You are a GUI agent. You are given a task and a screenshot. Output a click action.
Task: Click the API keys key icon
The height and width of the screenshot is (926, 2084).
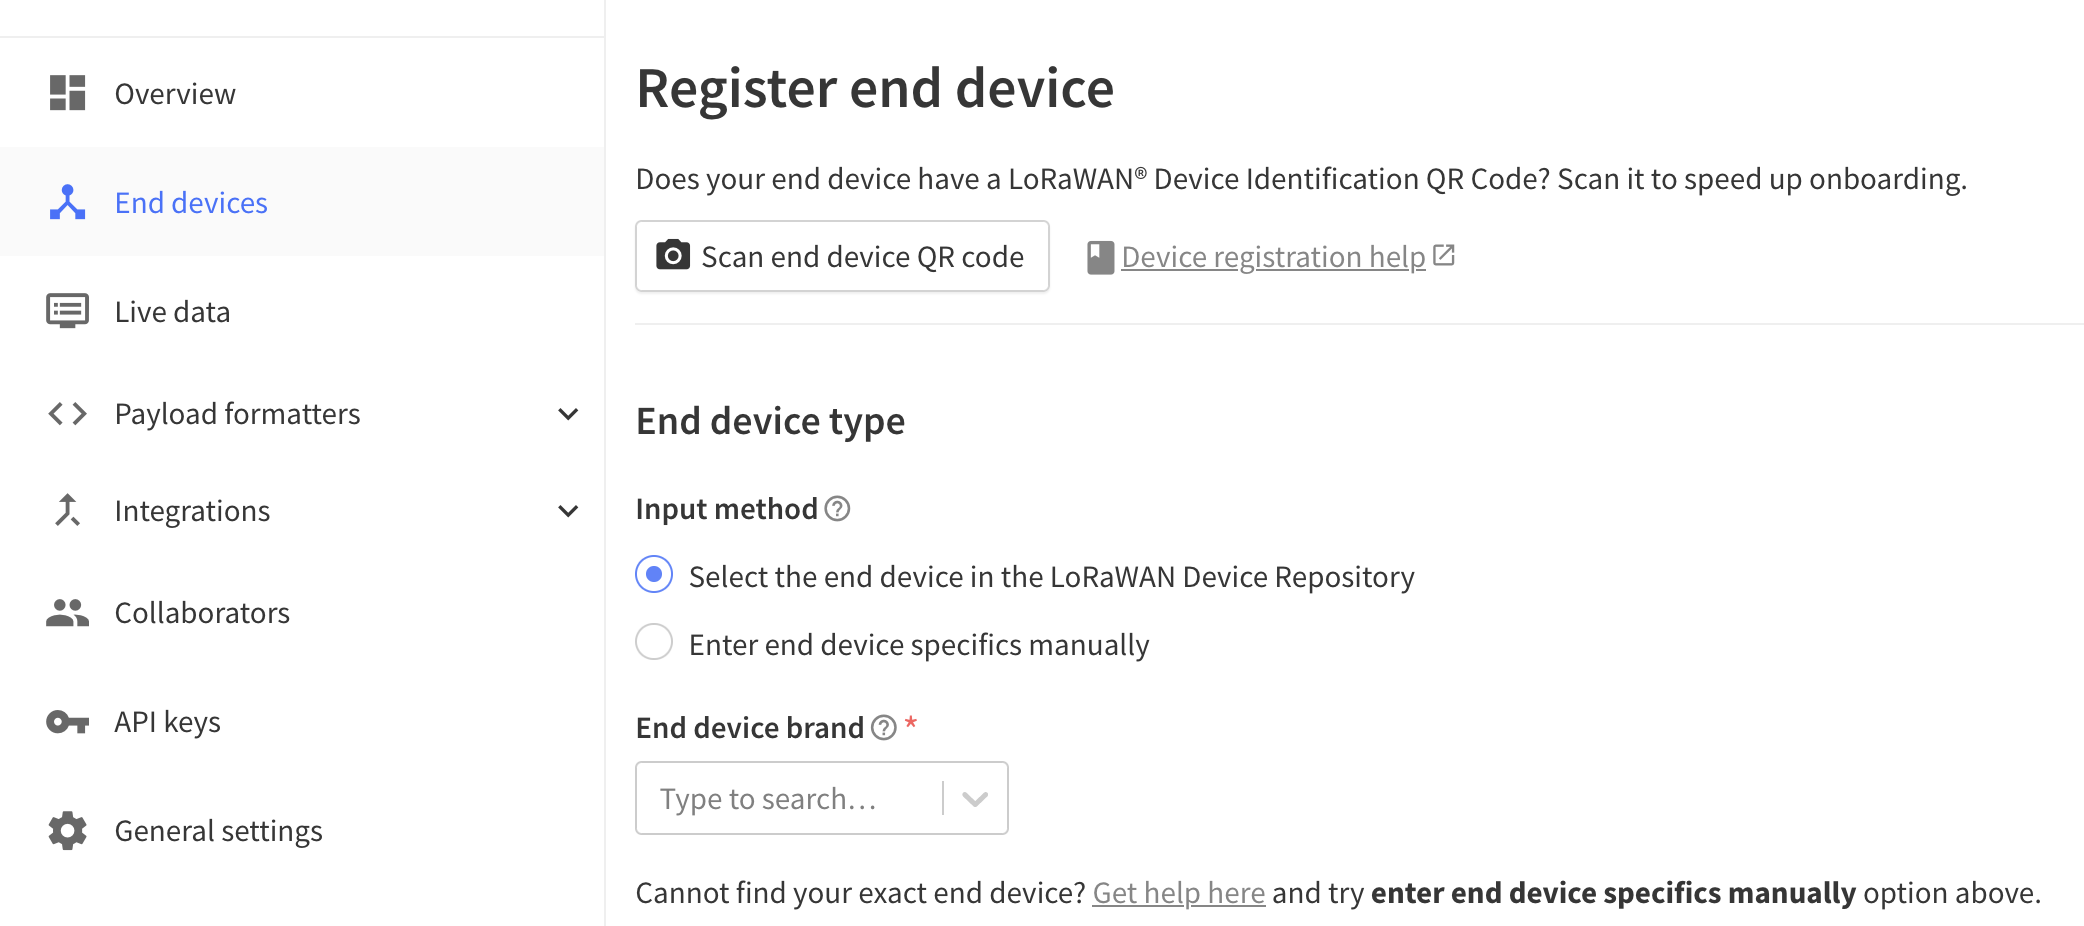pyautogui.click(x=67, y=721)
